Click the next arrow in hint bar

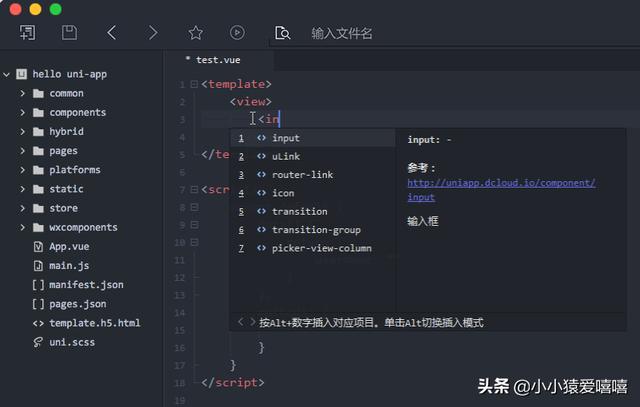click(253, 322)
